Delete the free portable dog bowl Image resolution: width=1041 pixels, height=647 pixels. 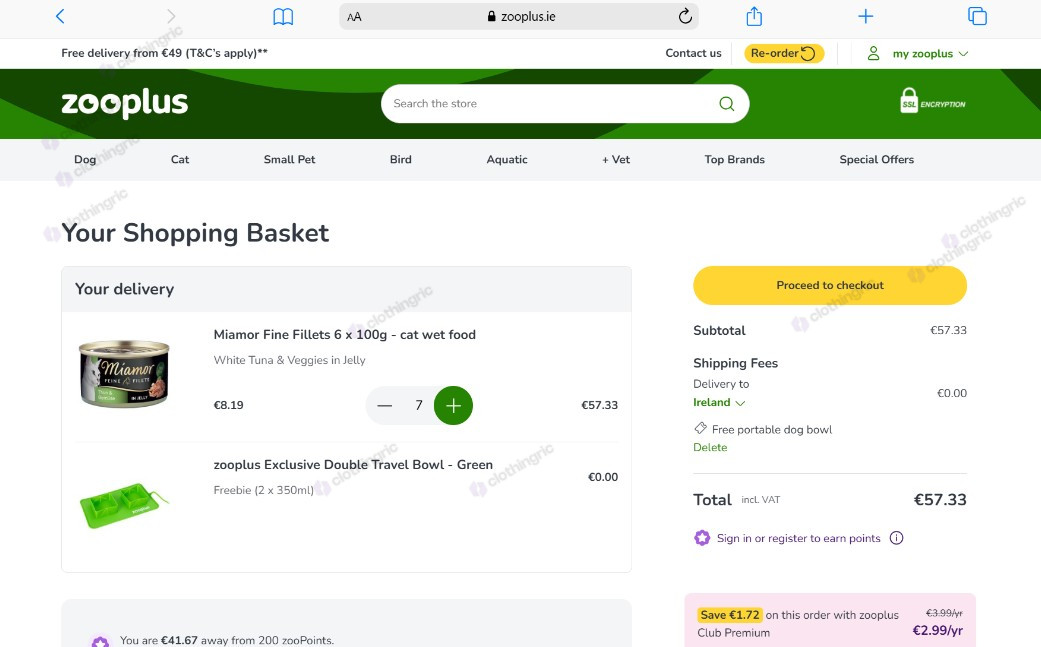(x=710, y=447)
